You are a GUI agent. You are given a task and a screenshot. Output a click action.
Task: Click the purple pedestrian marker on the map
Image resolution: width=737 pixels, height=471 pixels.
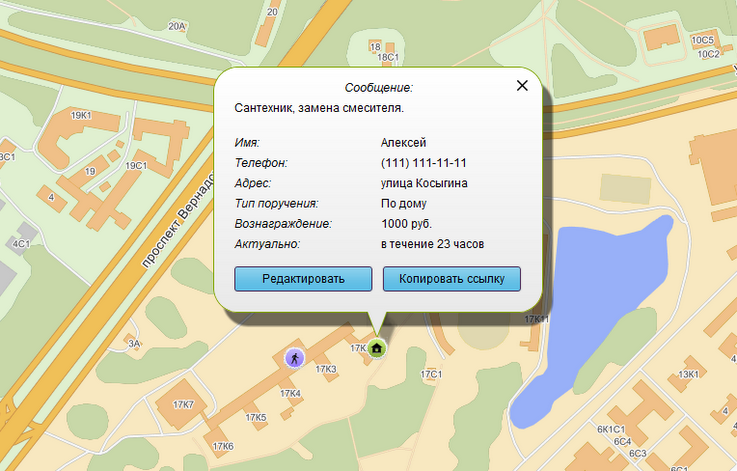point(295,359)
